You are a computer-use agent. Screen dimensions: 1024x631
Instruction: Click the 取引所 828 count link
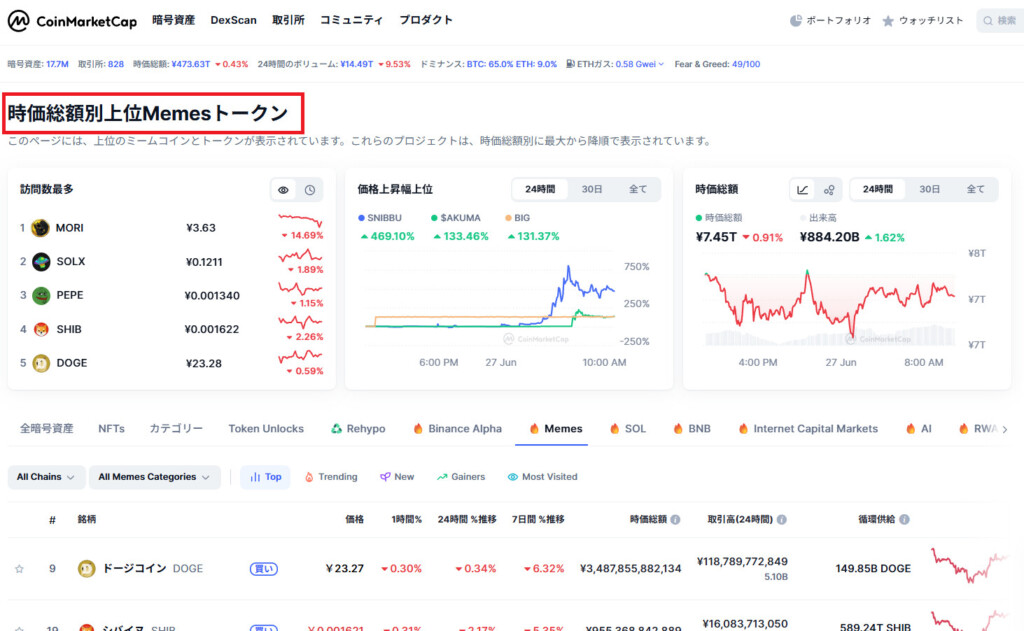pos(116,64)
